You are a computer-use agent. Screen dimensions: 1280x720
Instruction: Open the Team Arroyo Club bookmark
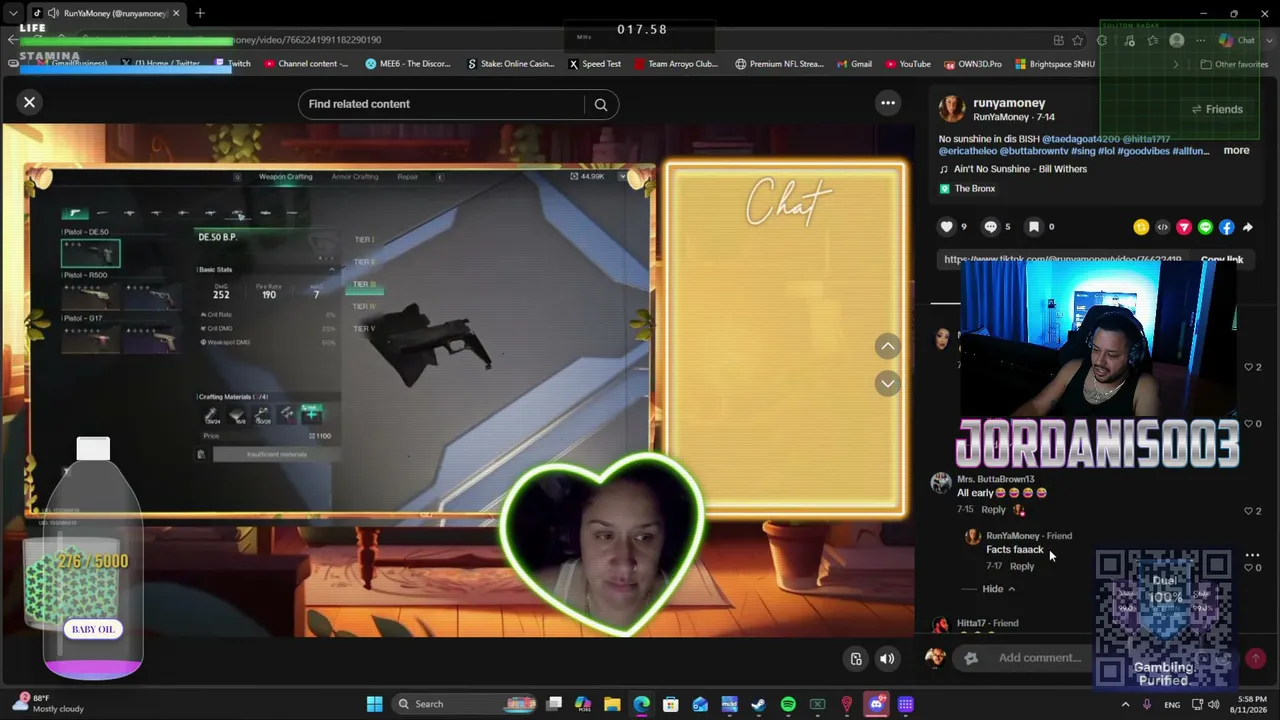(x=676, y=64)
